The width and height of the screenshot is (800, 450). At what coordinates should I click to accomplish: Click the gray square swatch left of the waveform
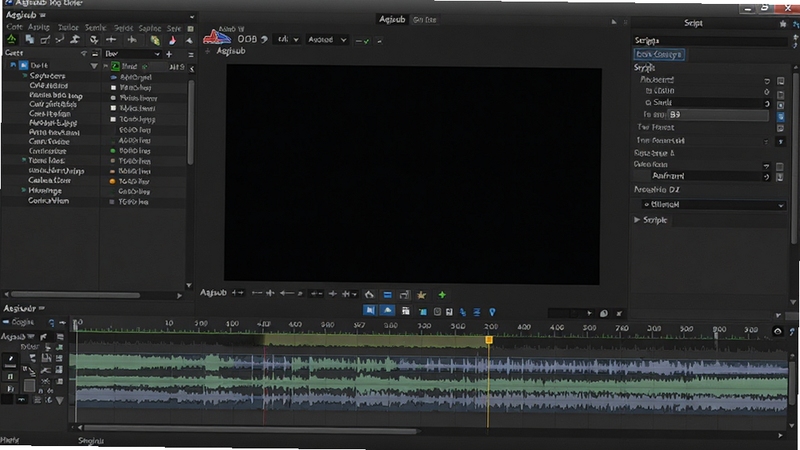pos(30,385)
